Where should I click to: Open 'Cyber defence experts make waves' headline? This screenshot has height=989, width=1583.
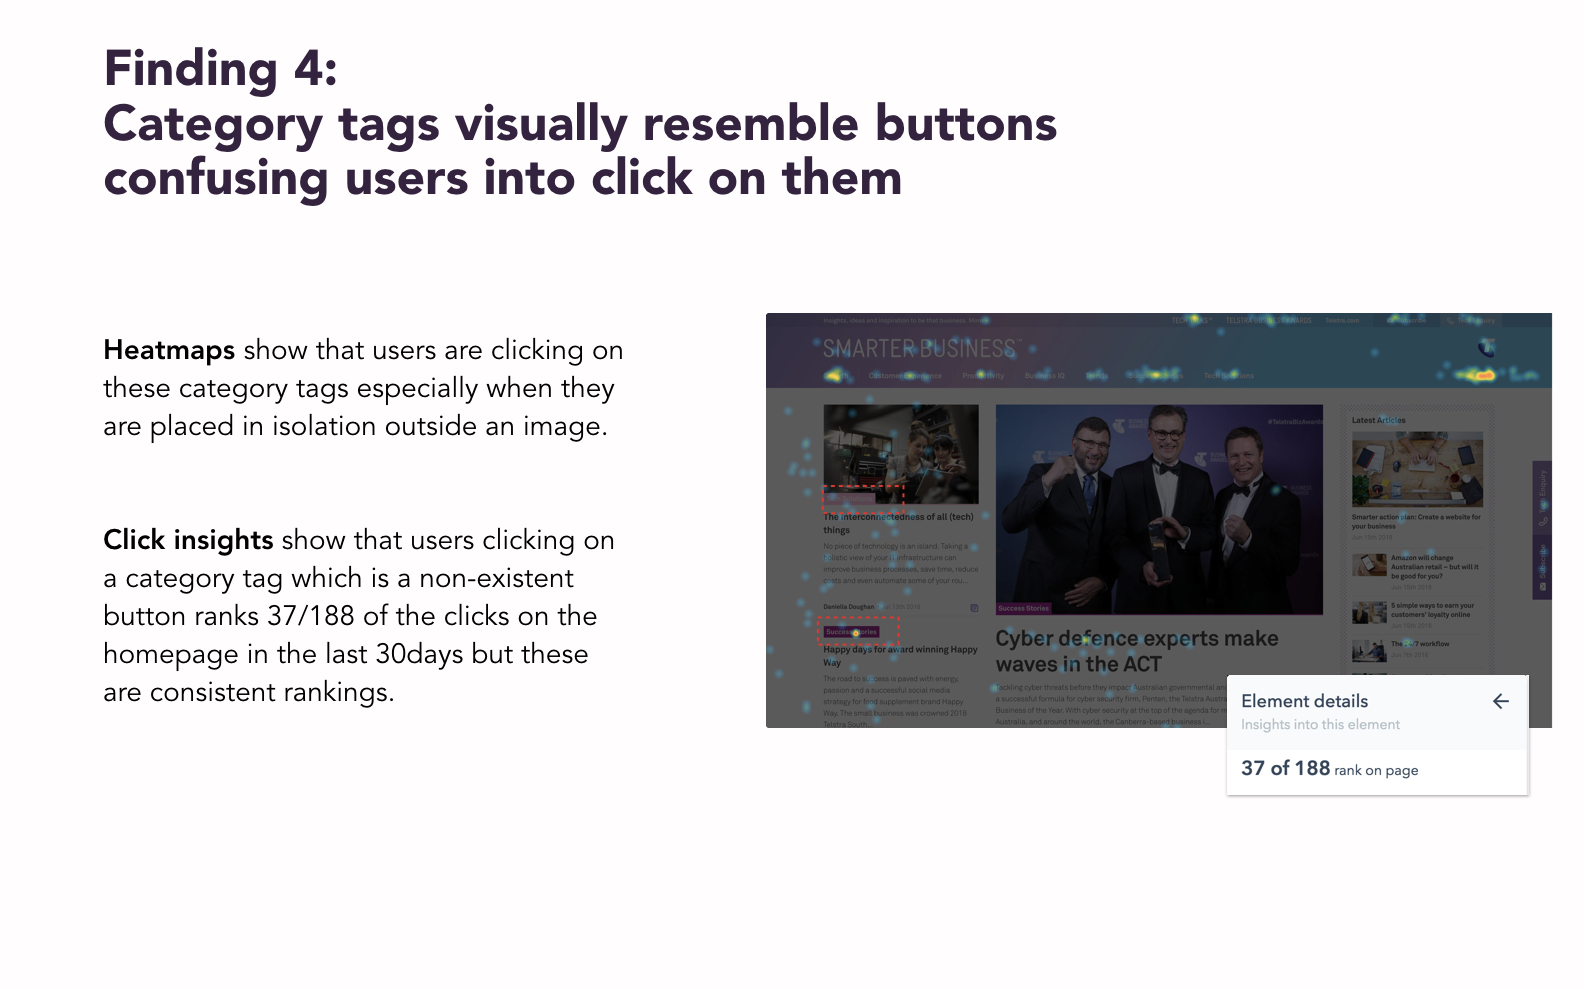point(1136,651)
